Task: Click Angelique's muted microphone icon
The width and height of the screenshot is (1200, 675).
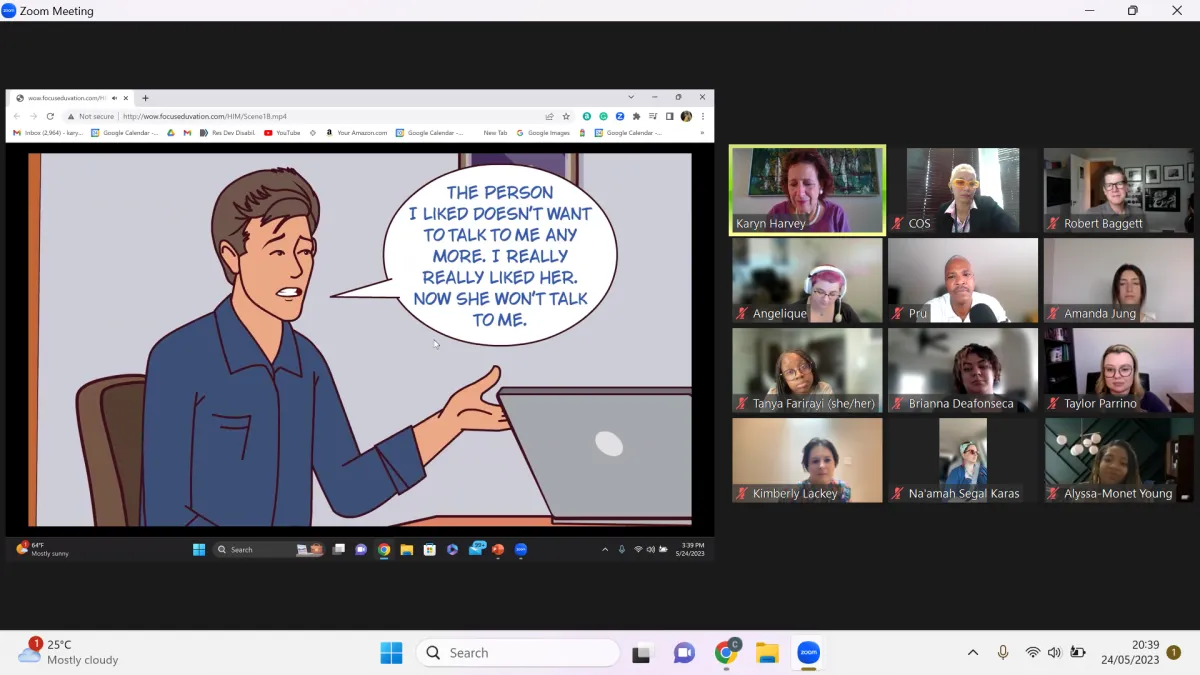Action: point(742,314)
